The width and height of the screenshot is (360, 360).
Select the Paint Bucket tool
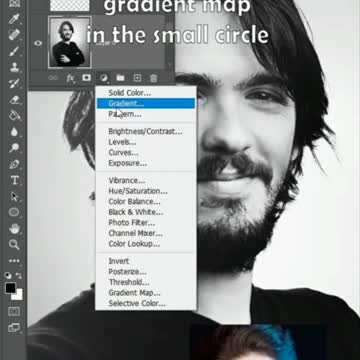coord(14,116)
